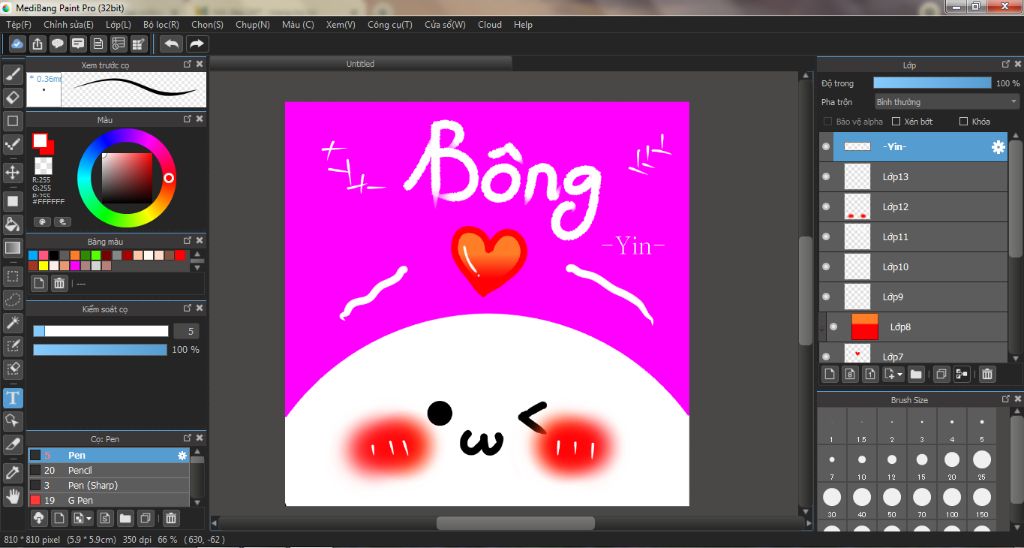Undock the Brush Size panel

click(1006, 398)
